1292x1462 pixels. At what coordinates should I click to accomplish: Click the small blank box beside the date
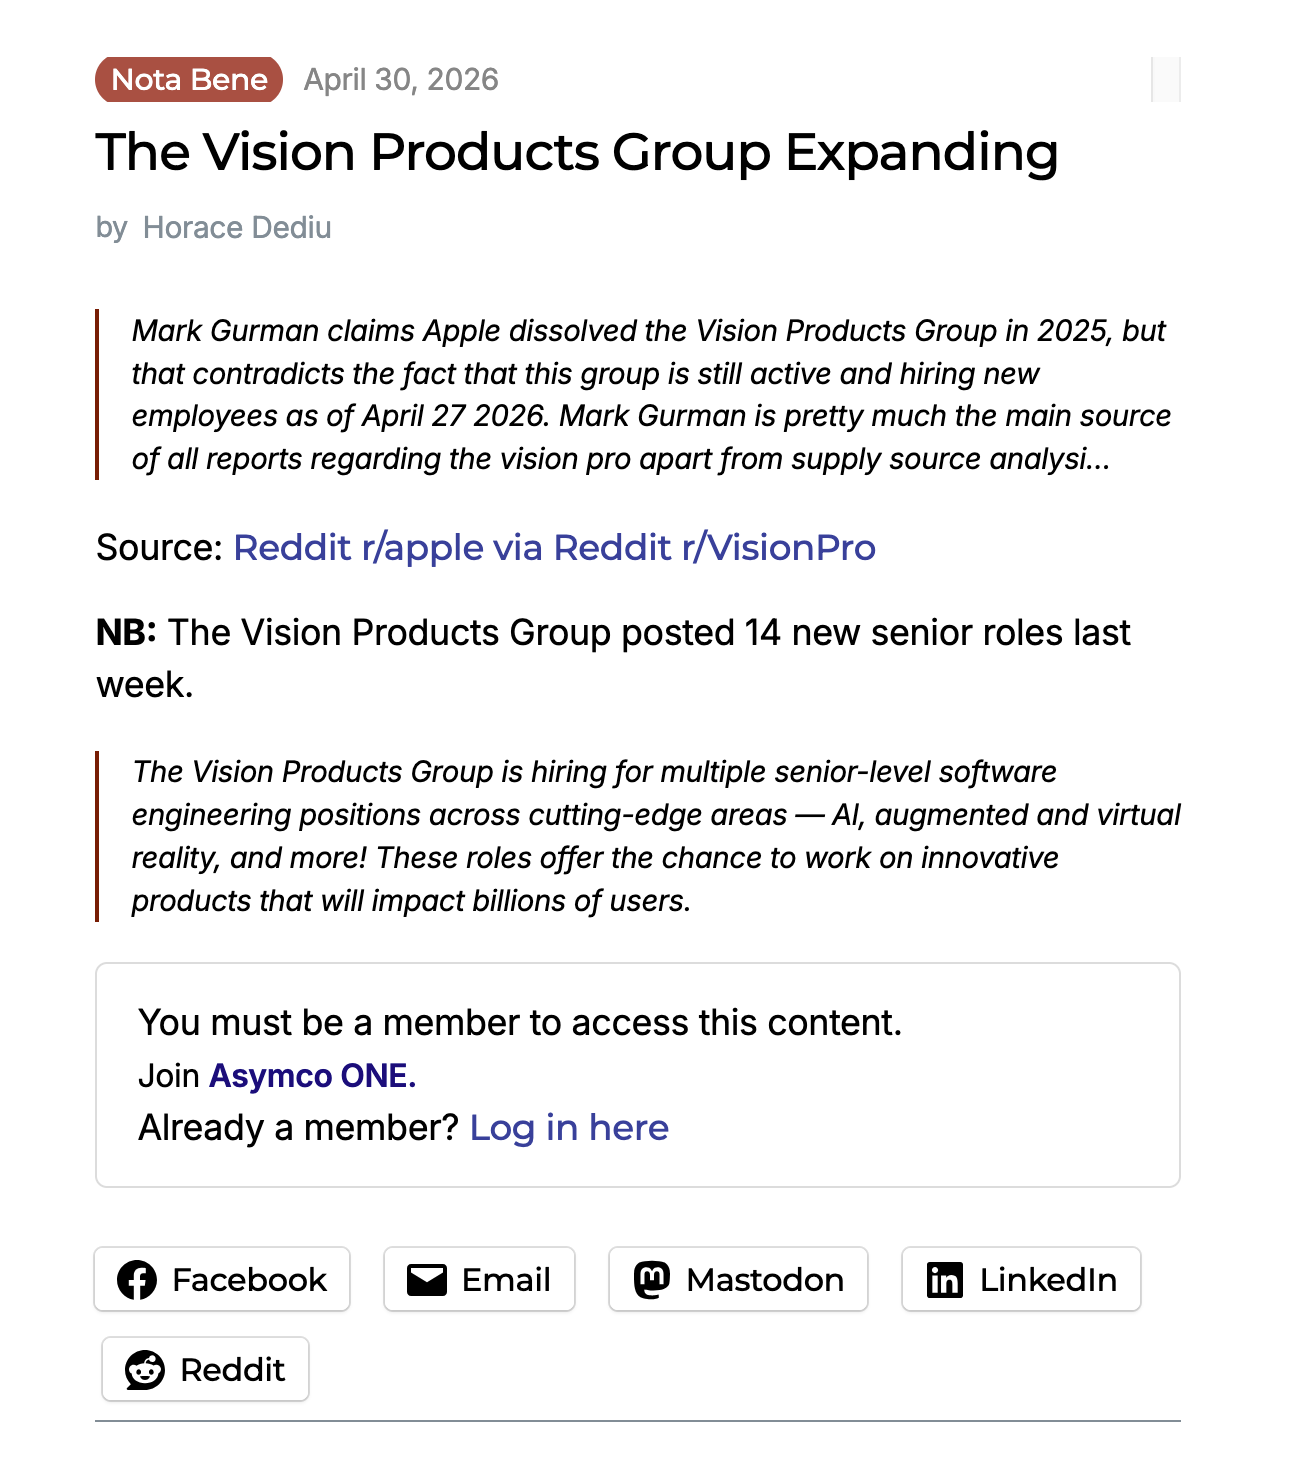(1166, 80)
